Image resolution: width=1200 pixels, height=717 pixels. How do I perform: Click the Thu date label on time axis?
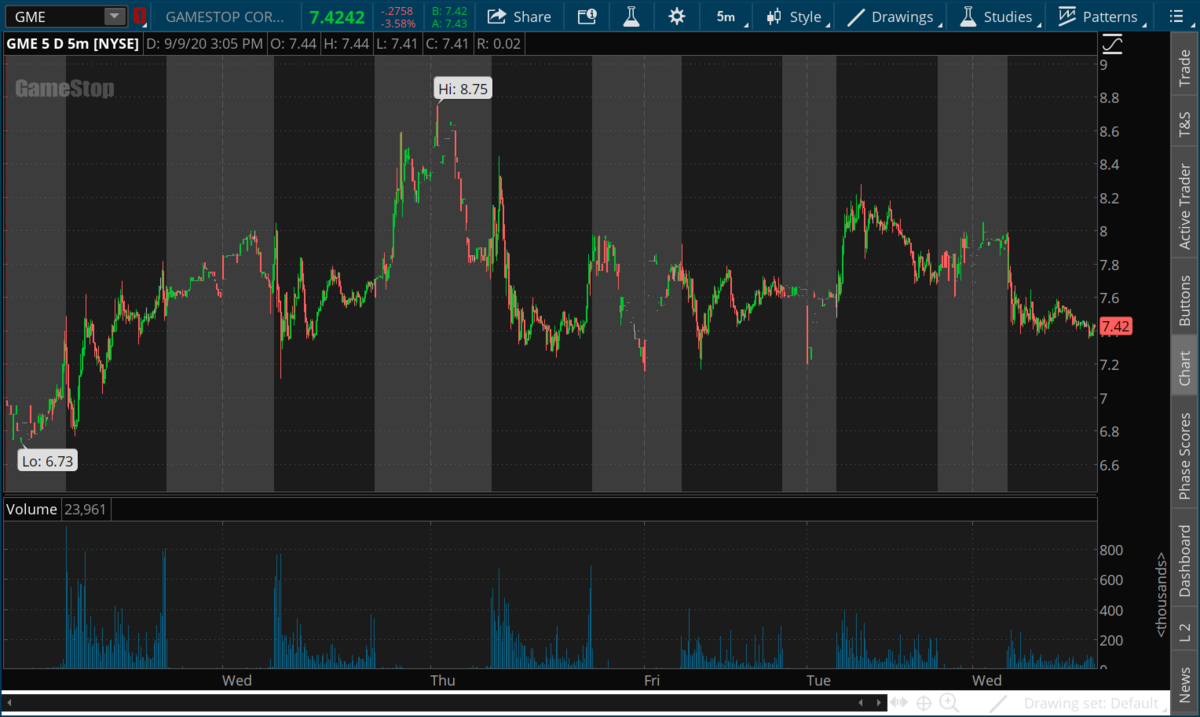coord(442,681)
